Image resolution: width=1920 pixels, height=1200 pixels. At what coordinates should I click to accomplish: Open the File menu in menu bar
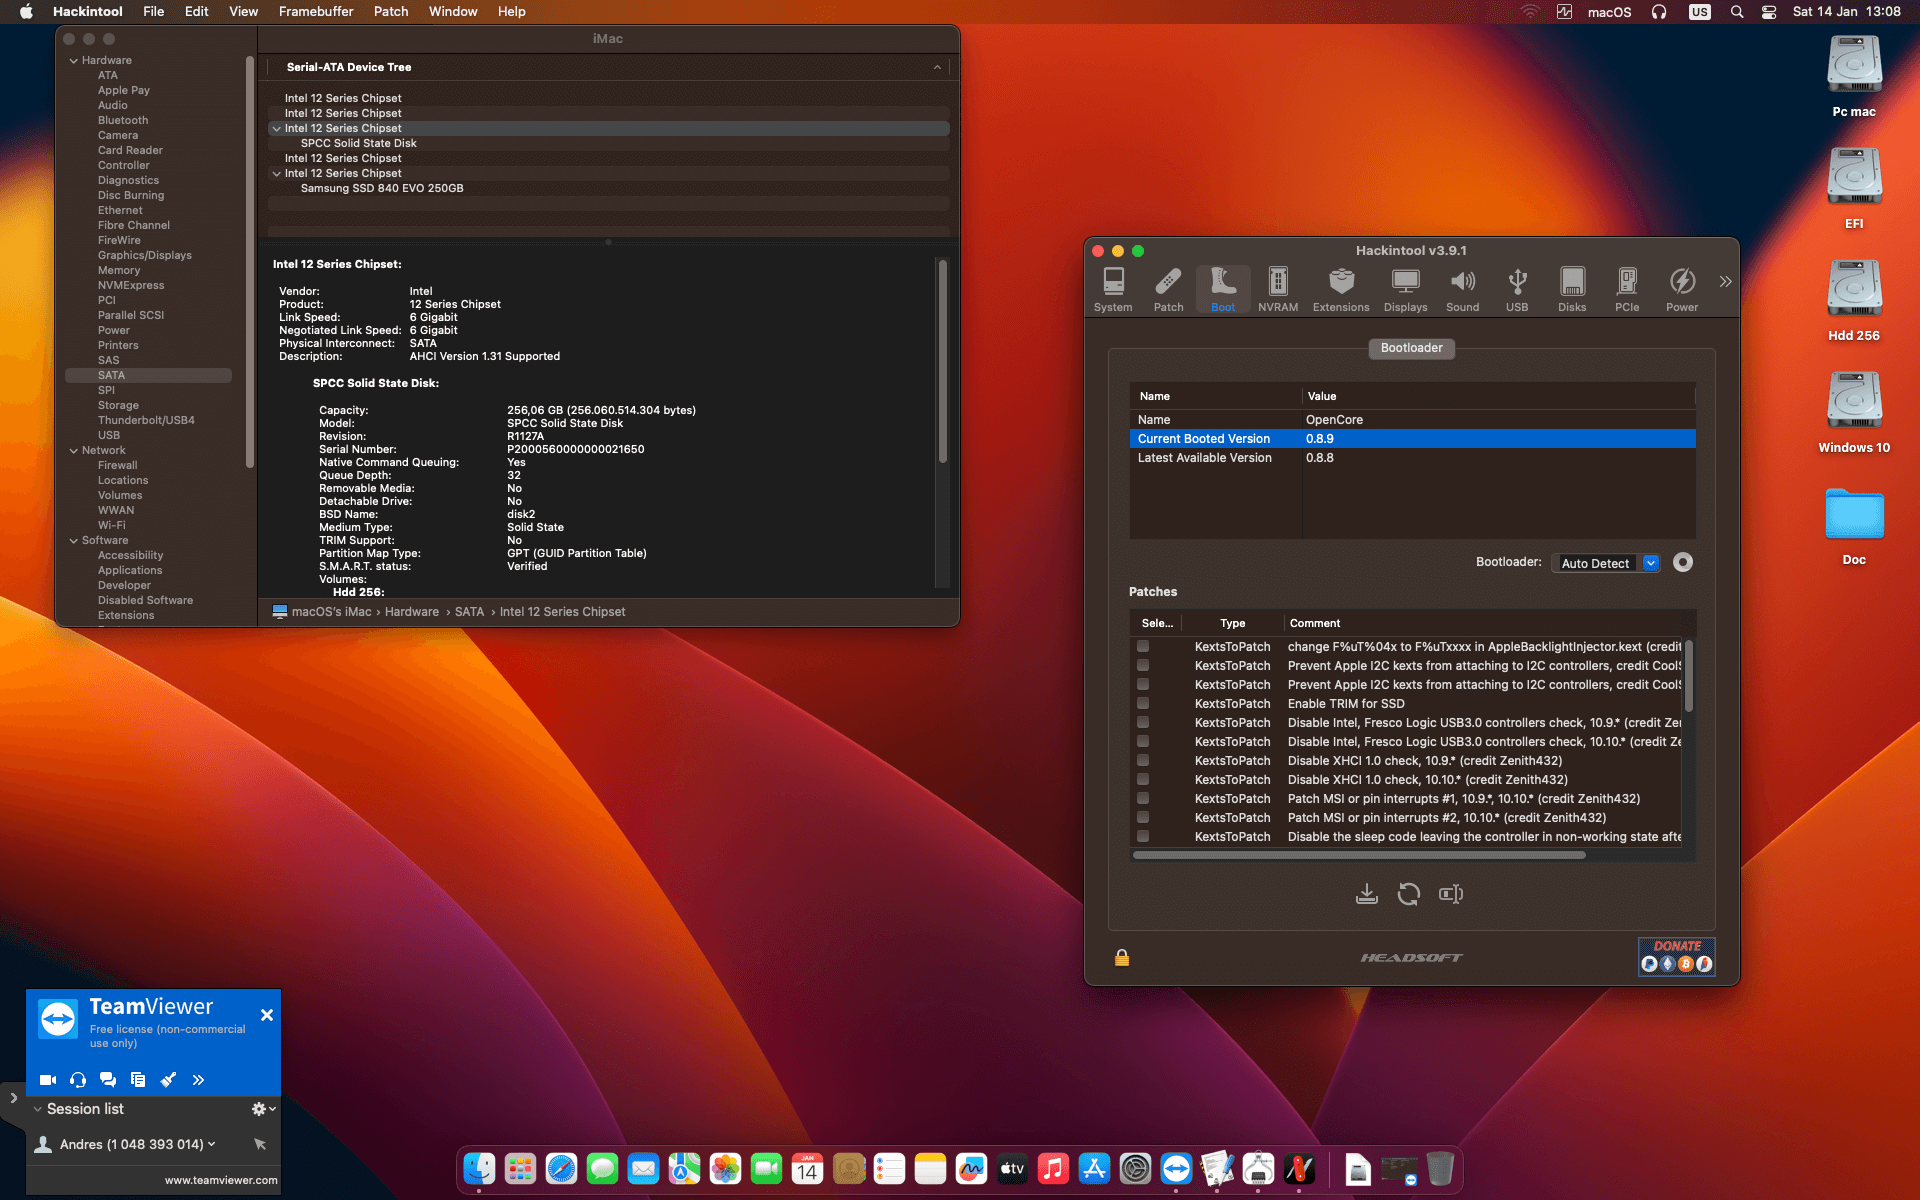pyautogui.click(x=153, y=11)
